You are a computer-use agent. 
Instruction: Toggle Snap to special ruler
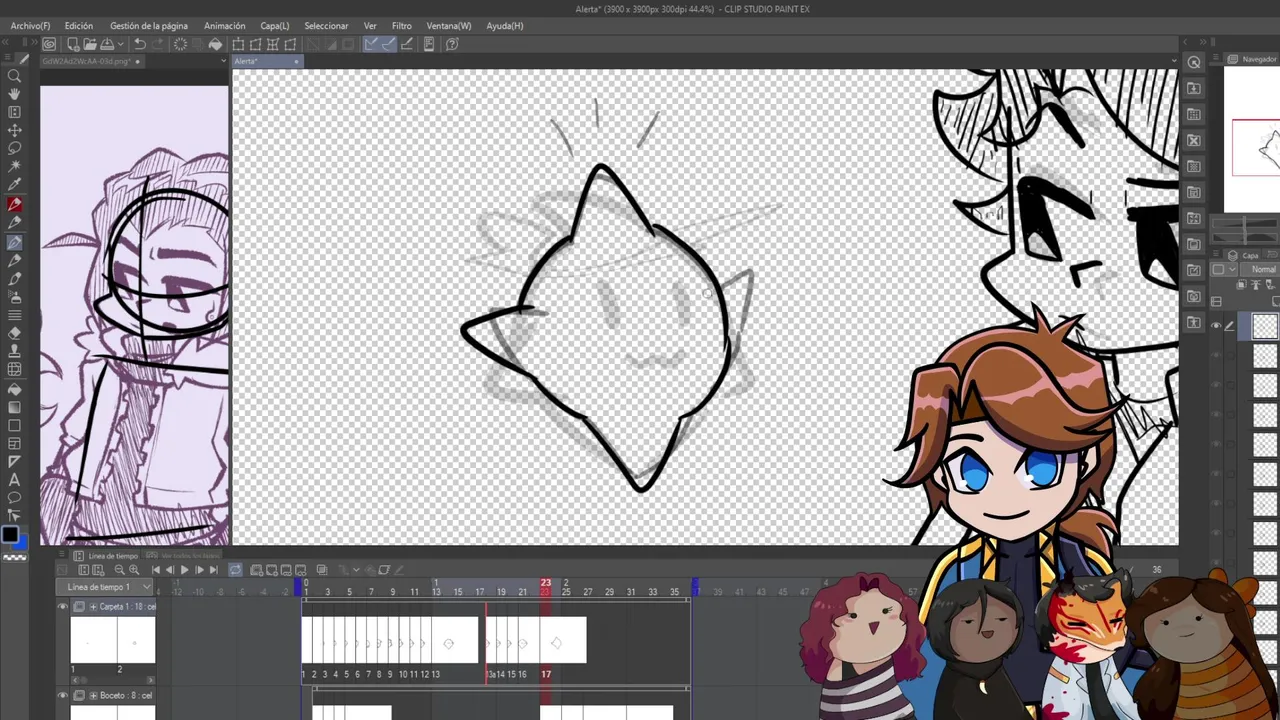[388, 44]
